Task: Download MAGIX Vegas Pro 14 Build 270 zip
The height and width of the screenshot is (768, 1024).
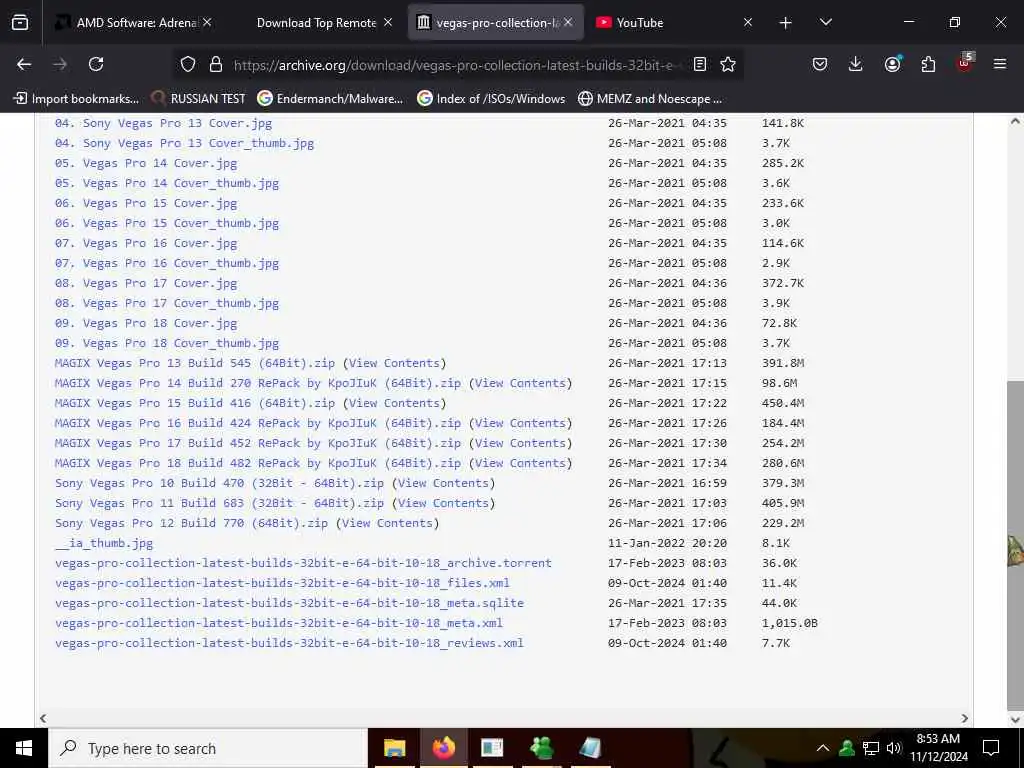Action: pos(258,383)
